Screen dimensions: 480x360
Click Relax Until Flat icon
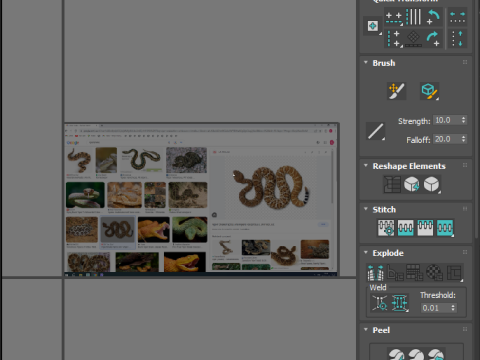tap(412, 184)
